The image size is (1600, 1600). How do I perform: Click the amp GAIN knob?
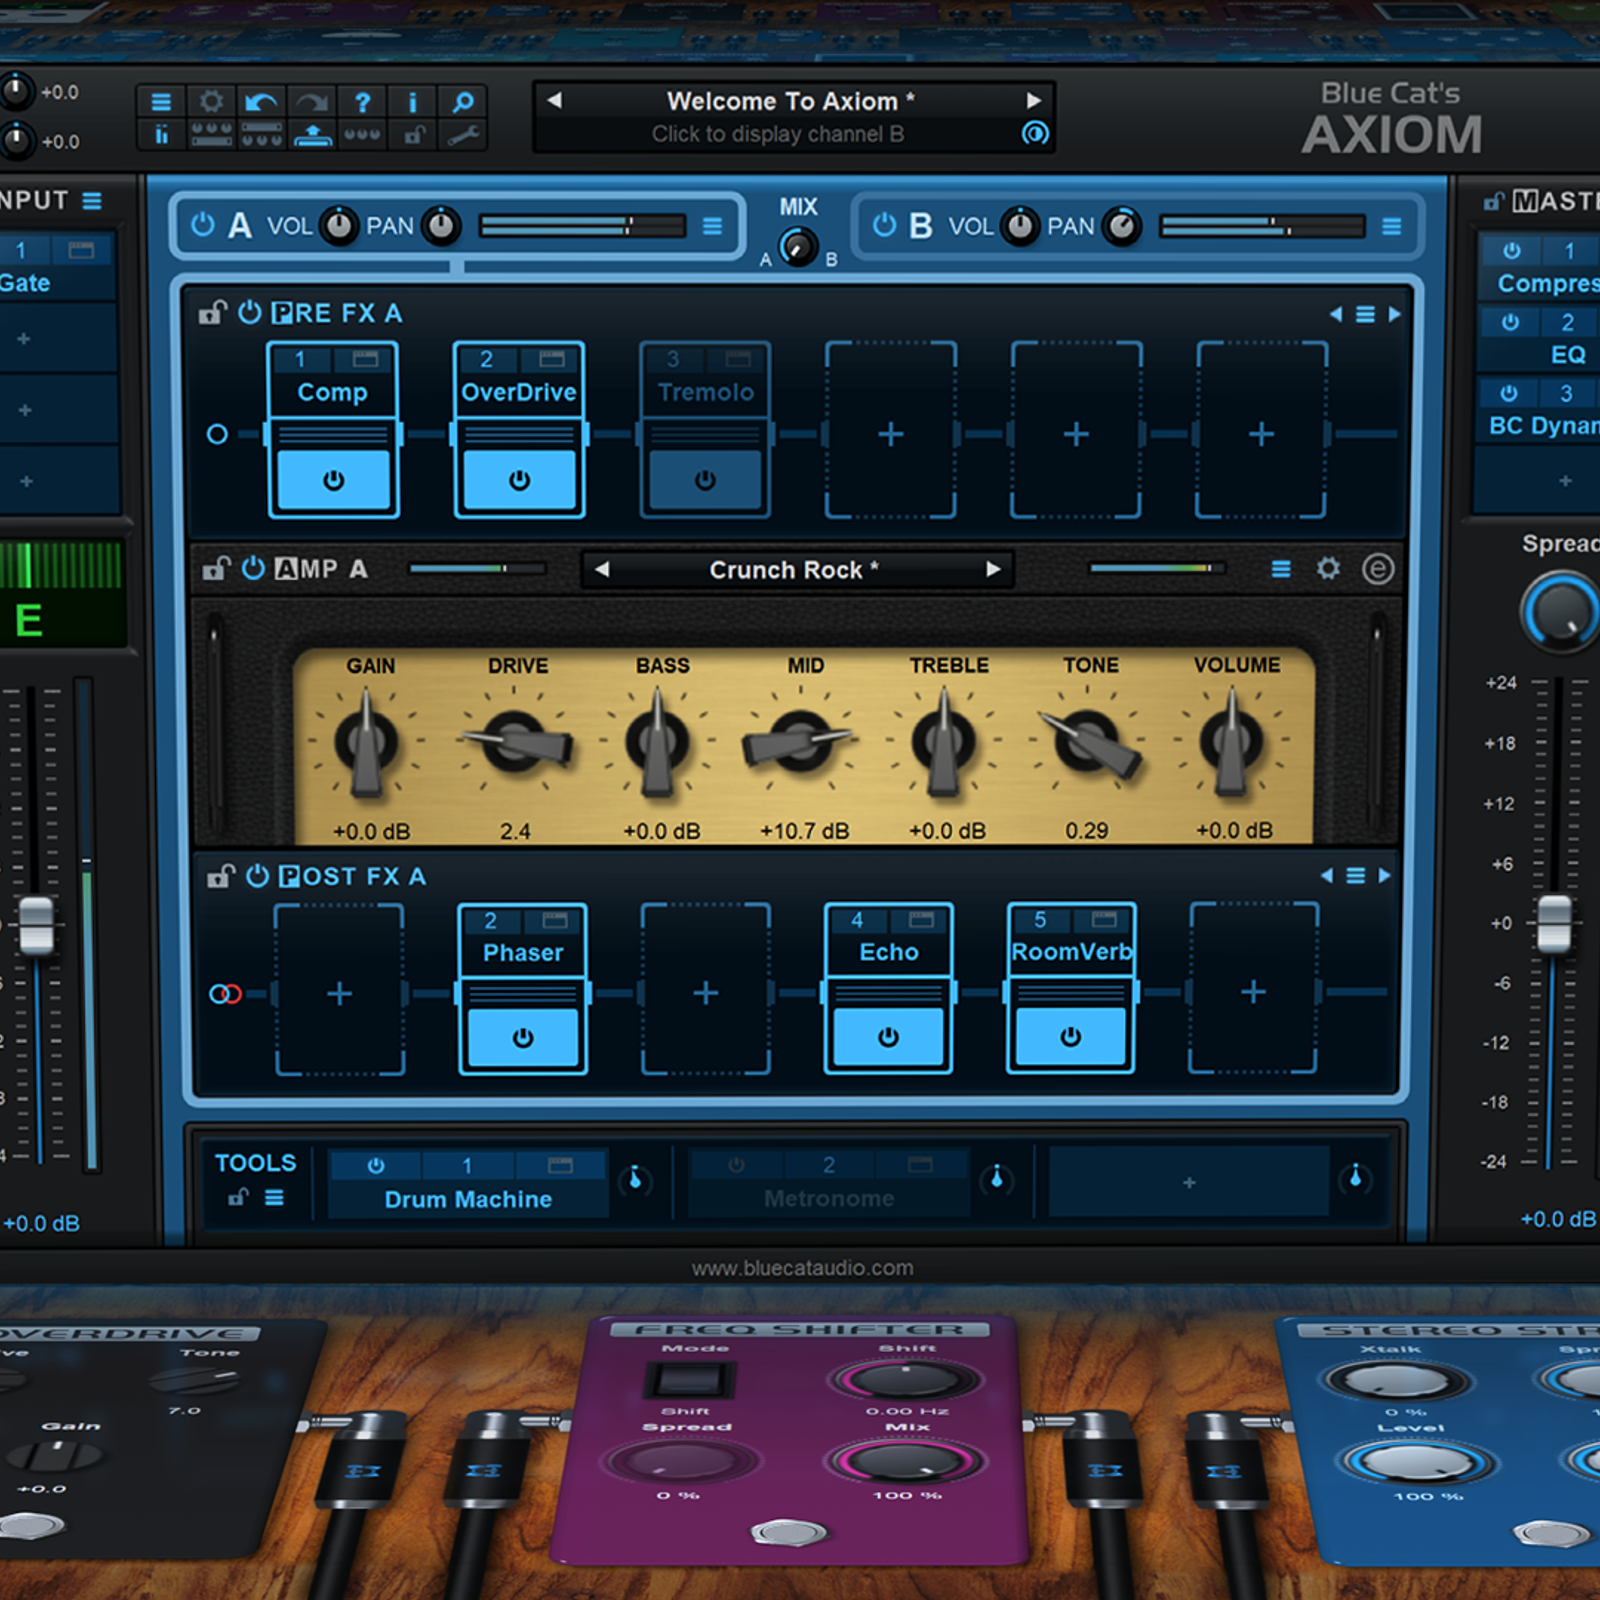(x=366, y=742)
